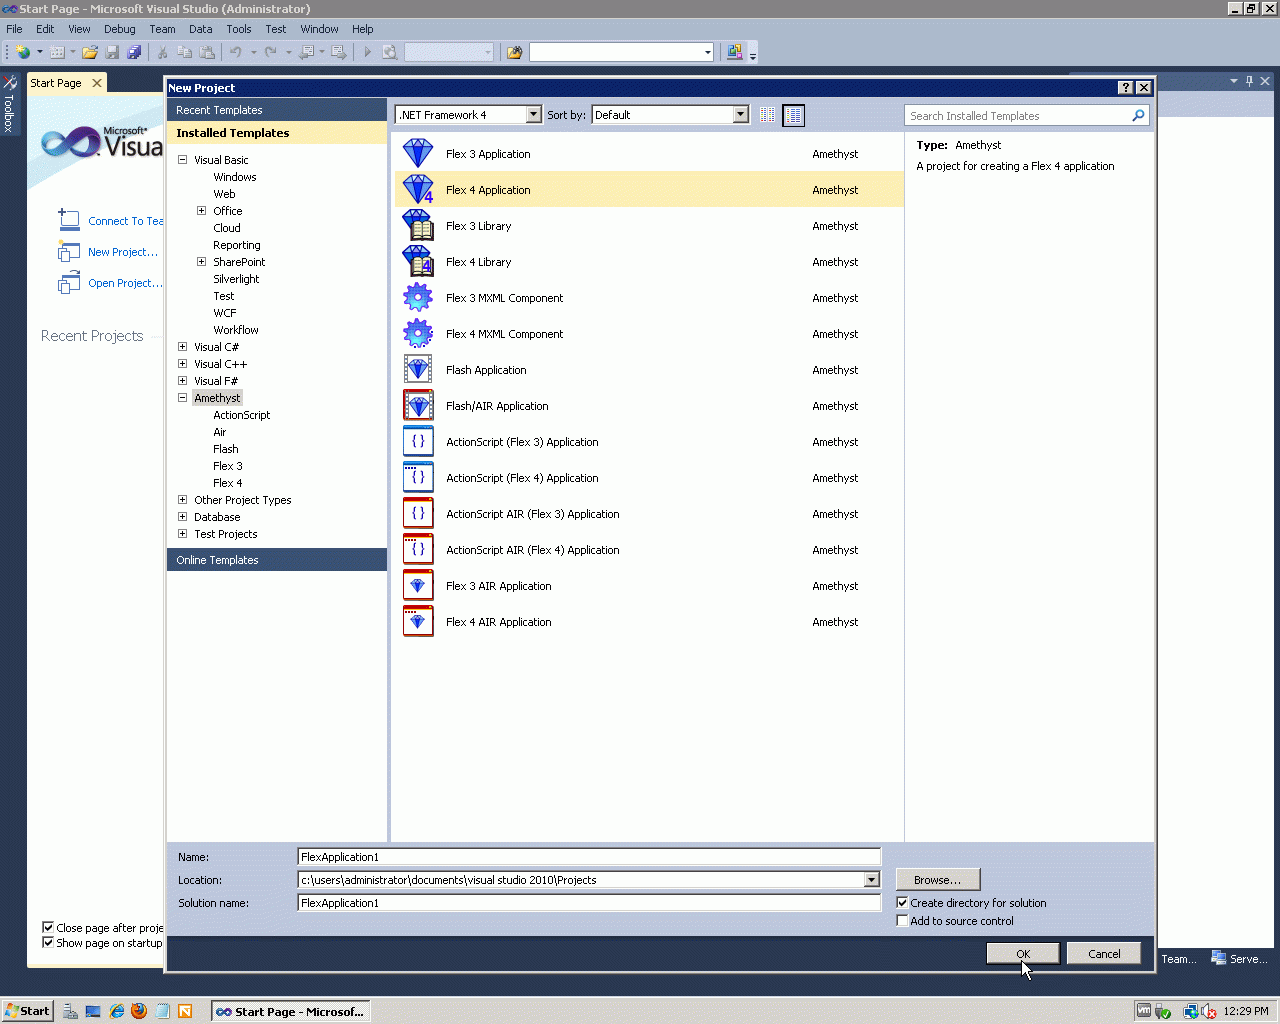Click into the project Name field

pos(589,857)
